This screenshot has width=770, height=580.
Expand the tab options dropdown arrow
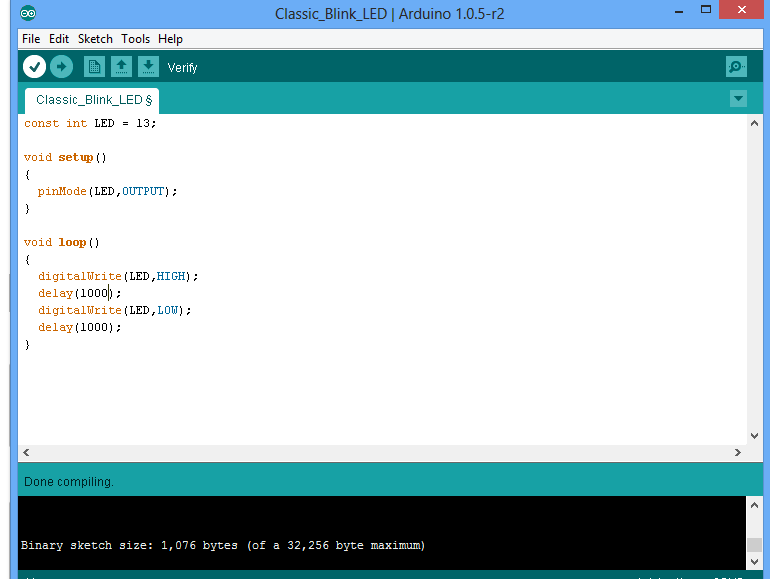point(738,99)
